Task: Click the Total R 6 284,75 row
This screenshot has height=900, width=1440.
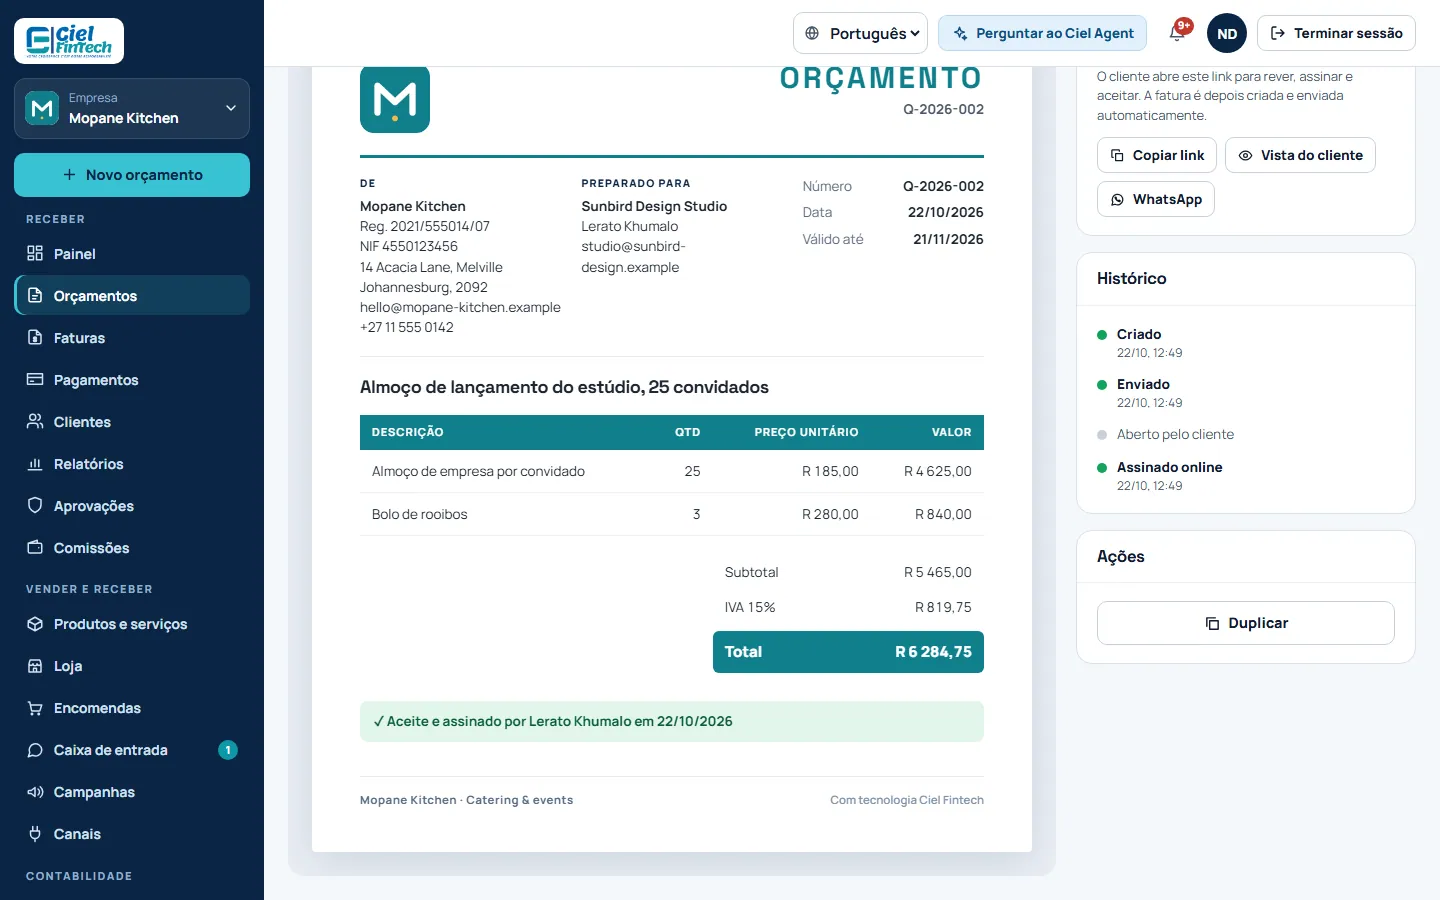Action: (x=848, y=652)
